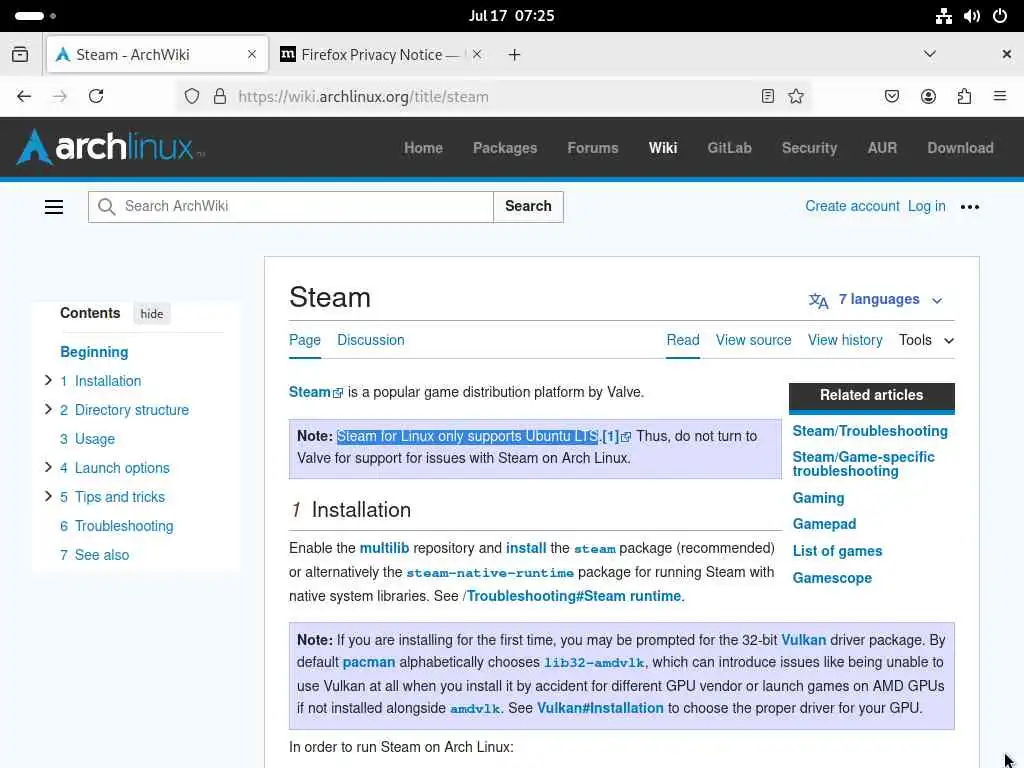Expand Directory structure in contents
Viewport: 1024px width, 768px height.
tap(48, 409)
